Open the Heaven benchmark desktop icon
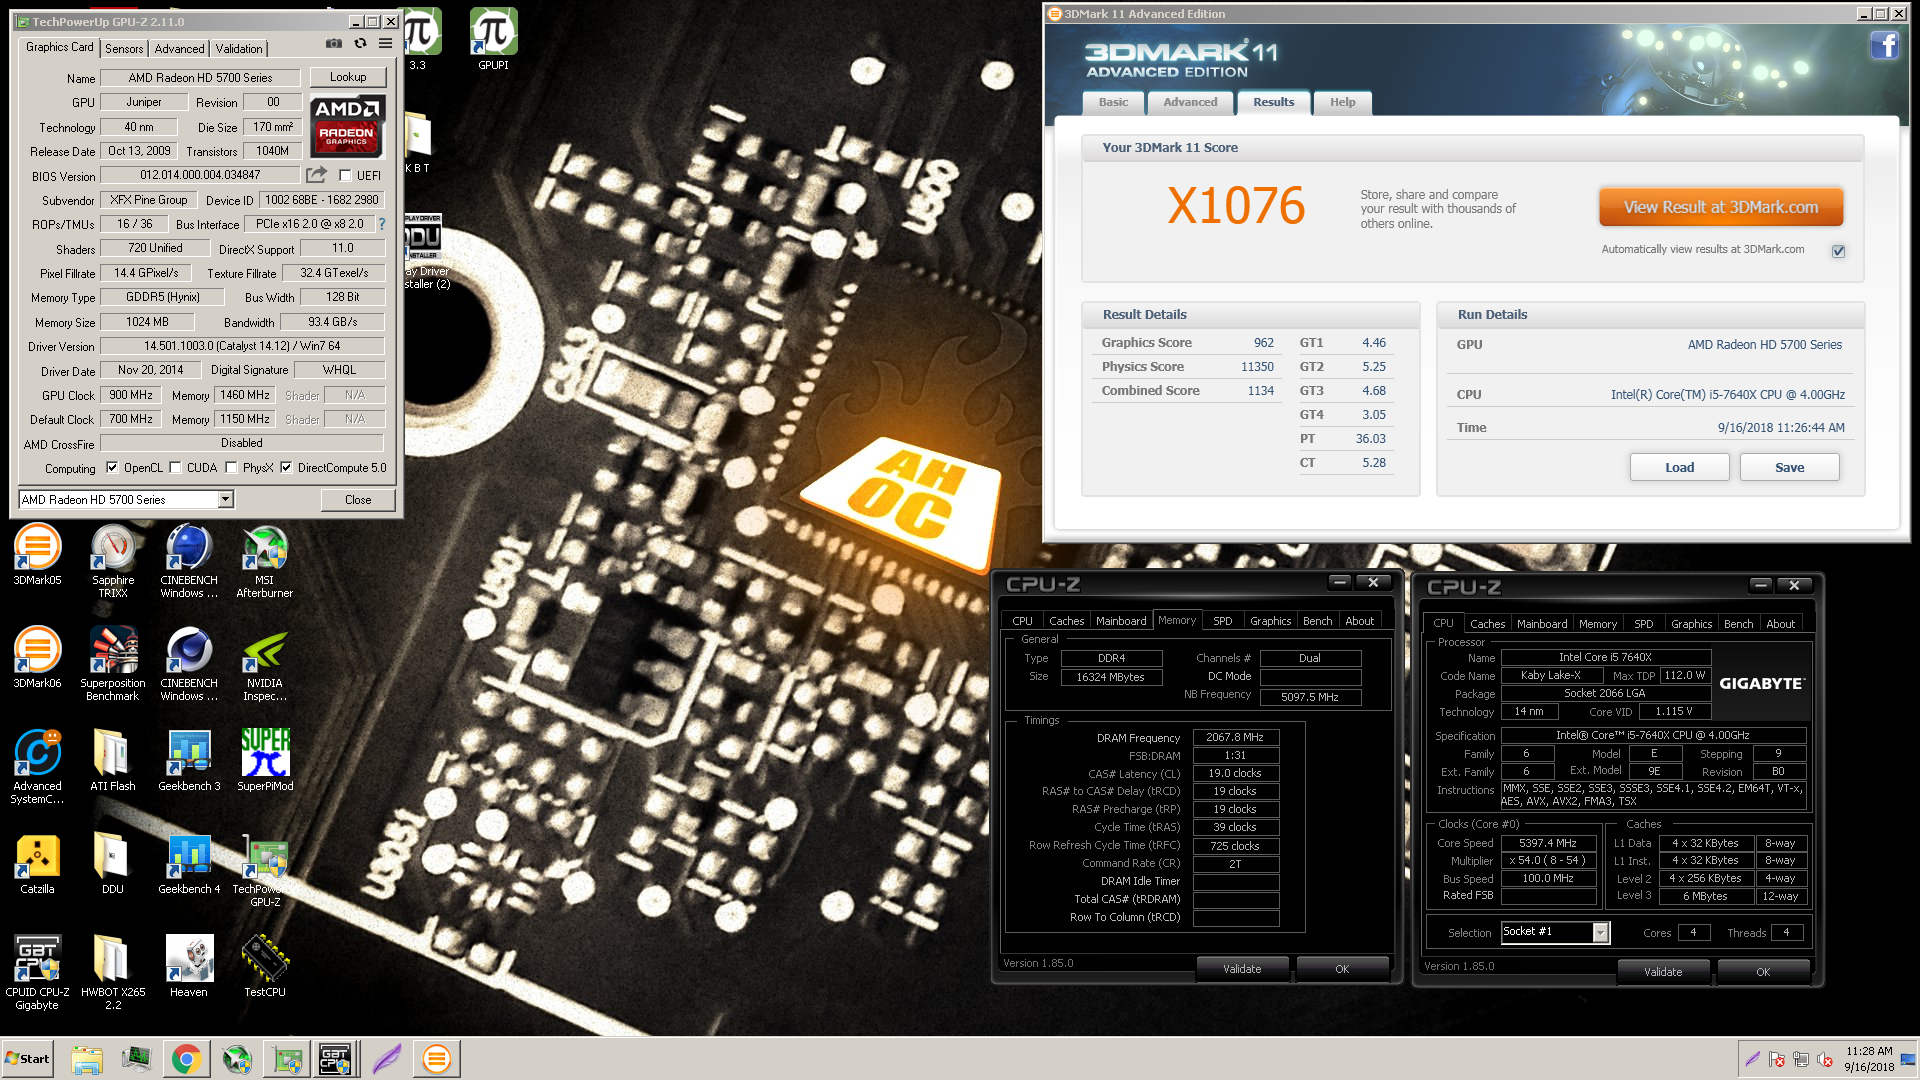 pyautogui.click(x=189, y=967)
